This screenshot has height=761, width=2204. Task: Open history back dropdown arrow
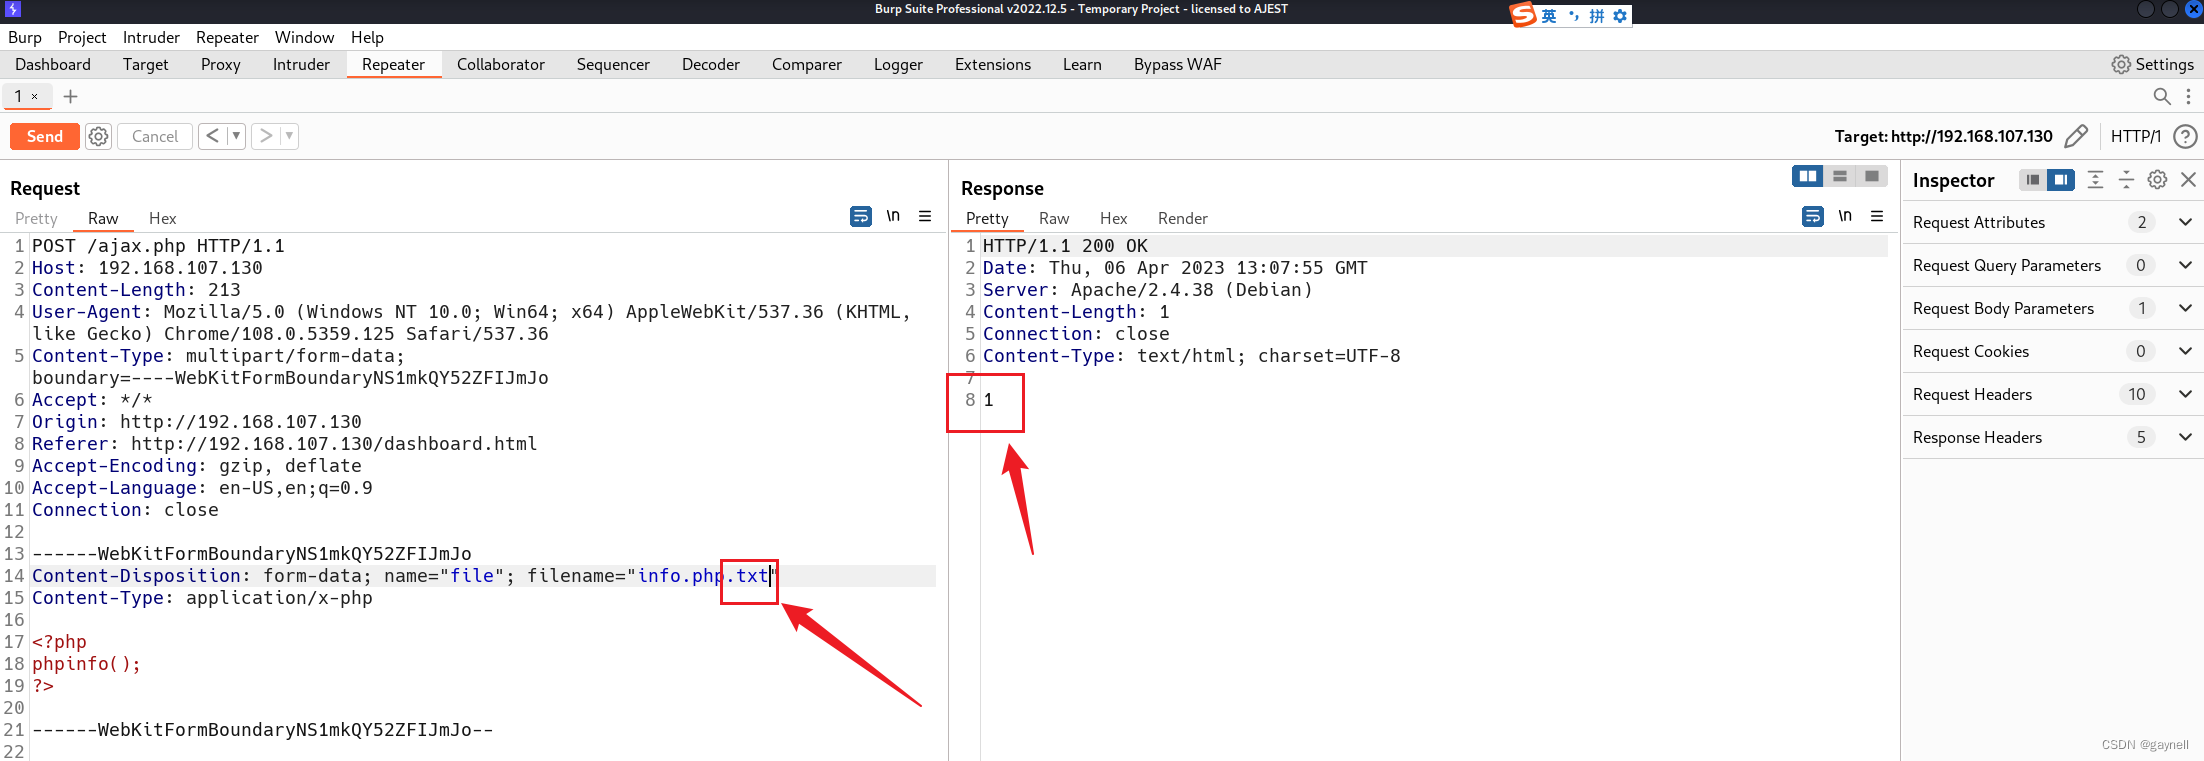(236, 136)
